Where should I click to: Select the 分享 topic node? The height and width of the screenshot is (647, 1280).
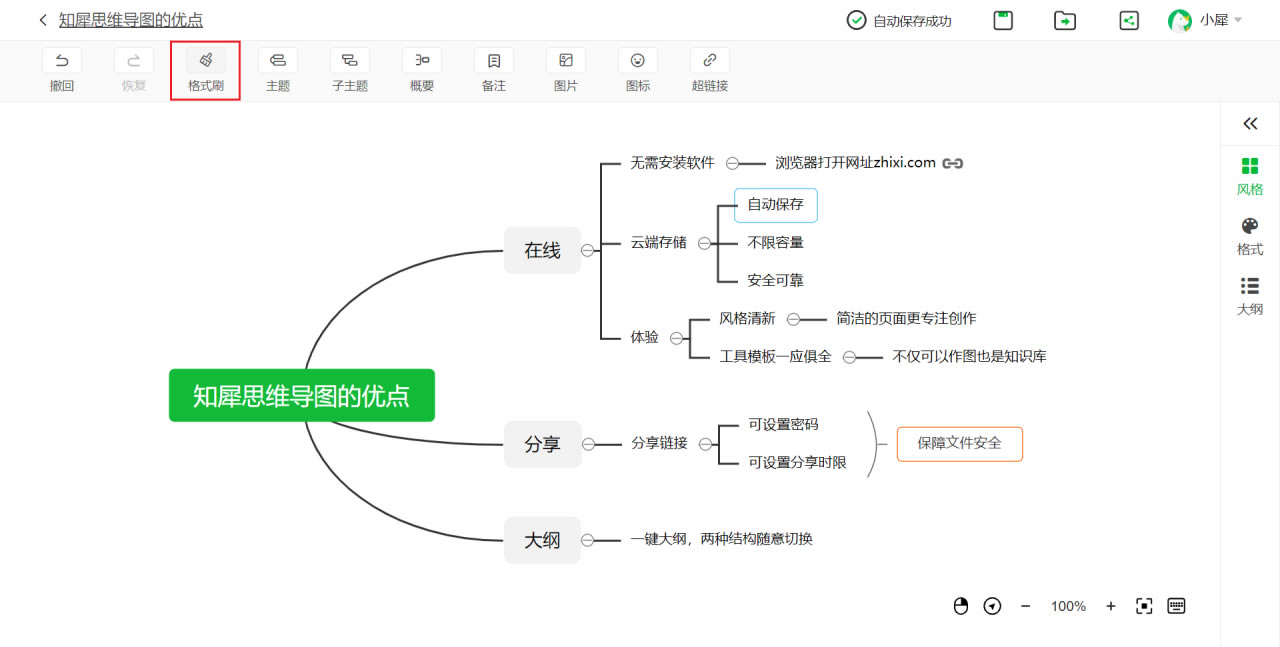[542, 444]
